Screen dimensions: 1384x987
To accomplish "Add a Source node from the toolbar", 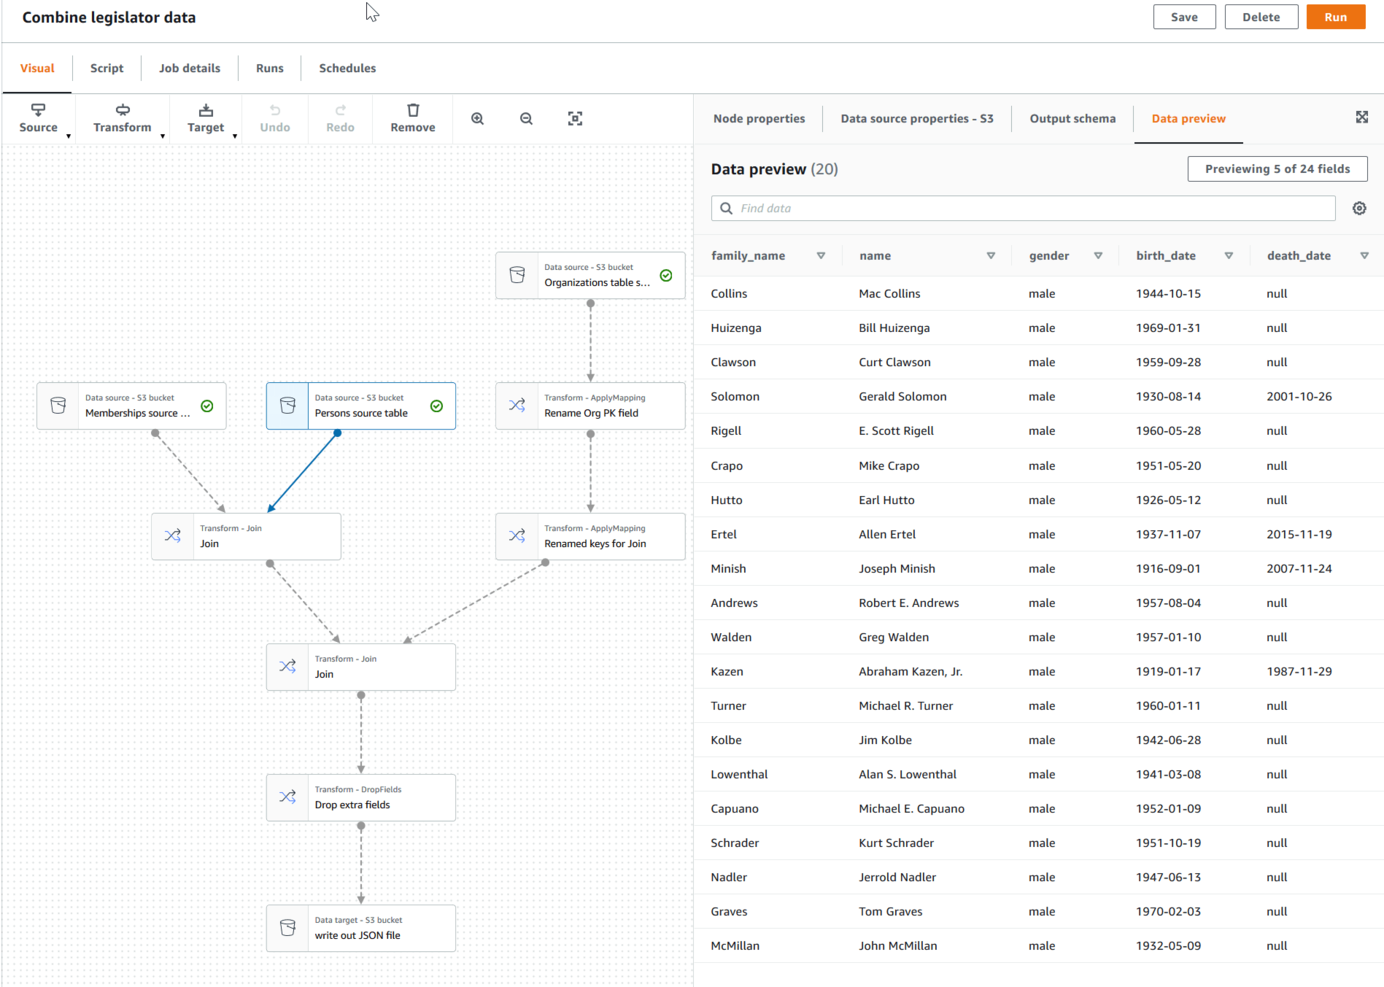I will coord(38,115).
